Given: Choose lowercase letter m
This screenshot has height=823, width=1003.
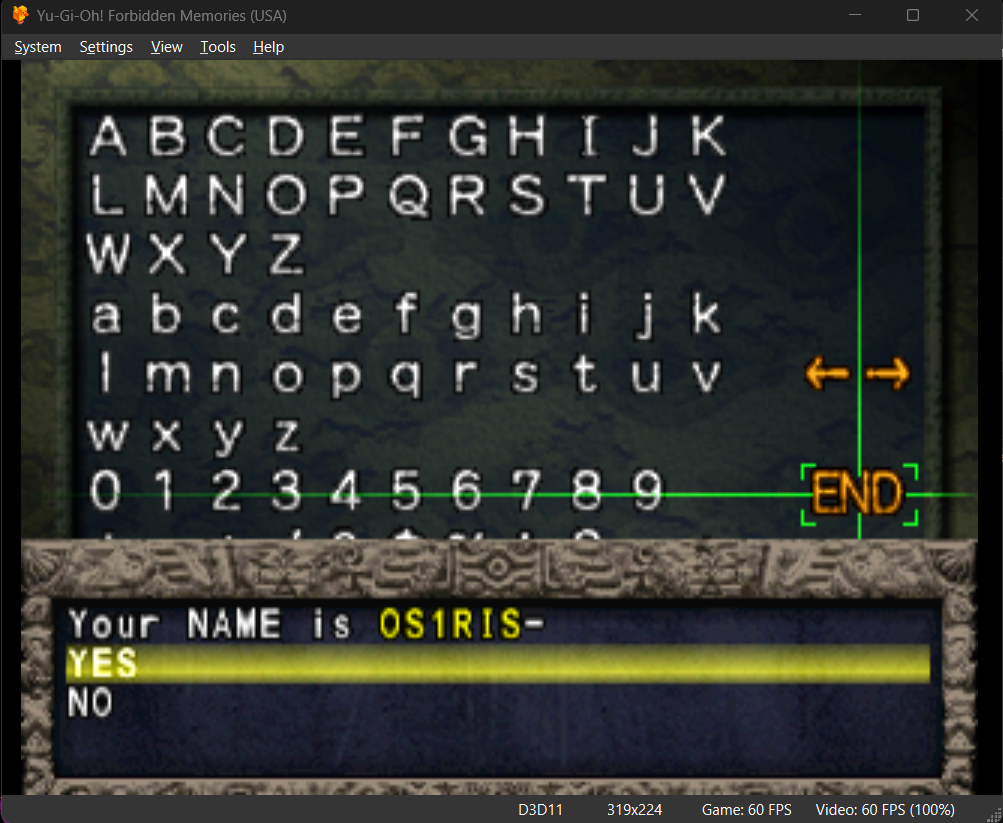Looking at the screenshot, I should click(x=167, y=375).
